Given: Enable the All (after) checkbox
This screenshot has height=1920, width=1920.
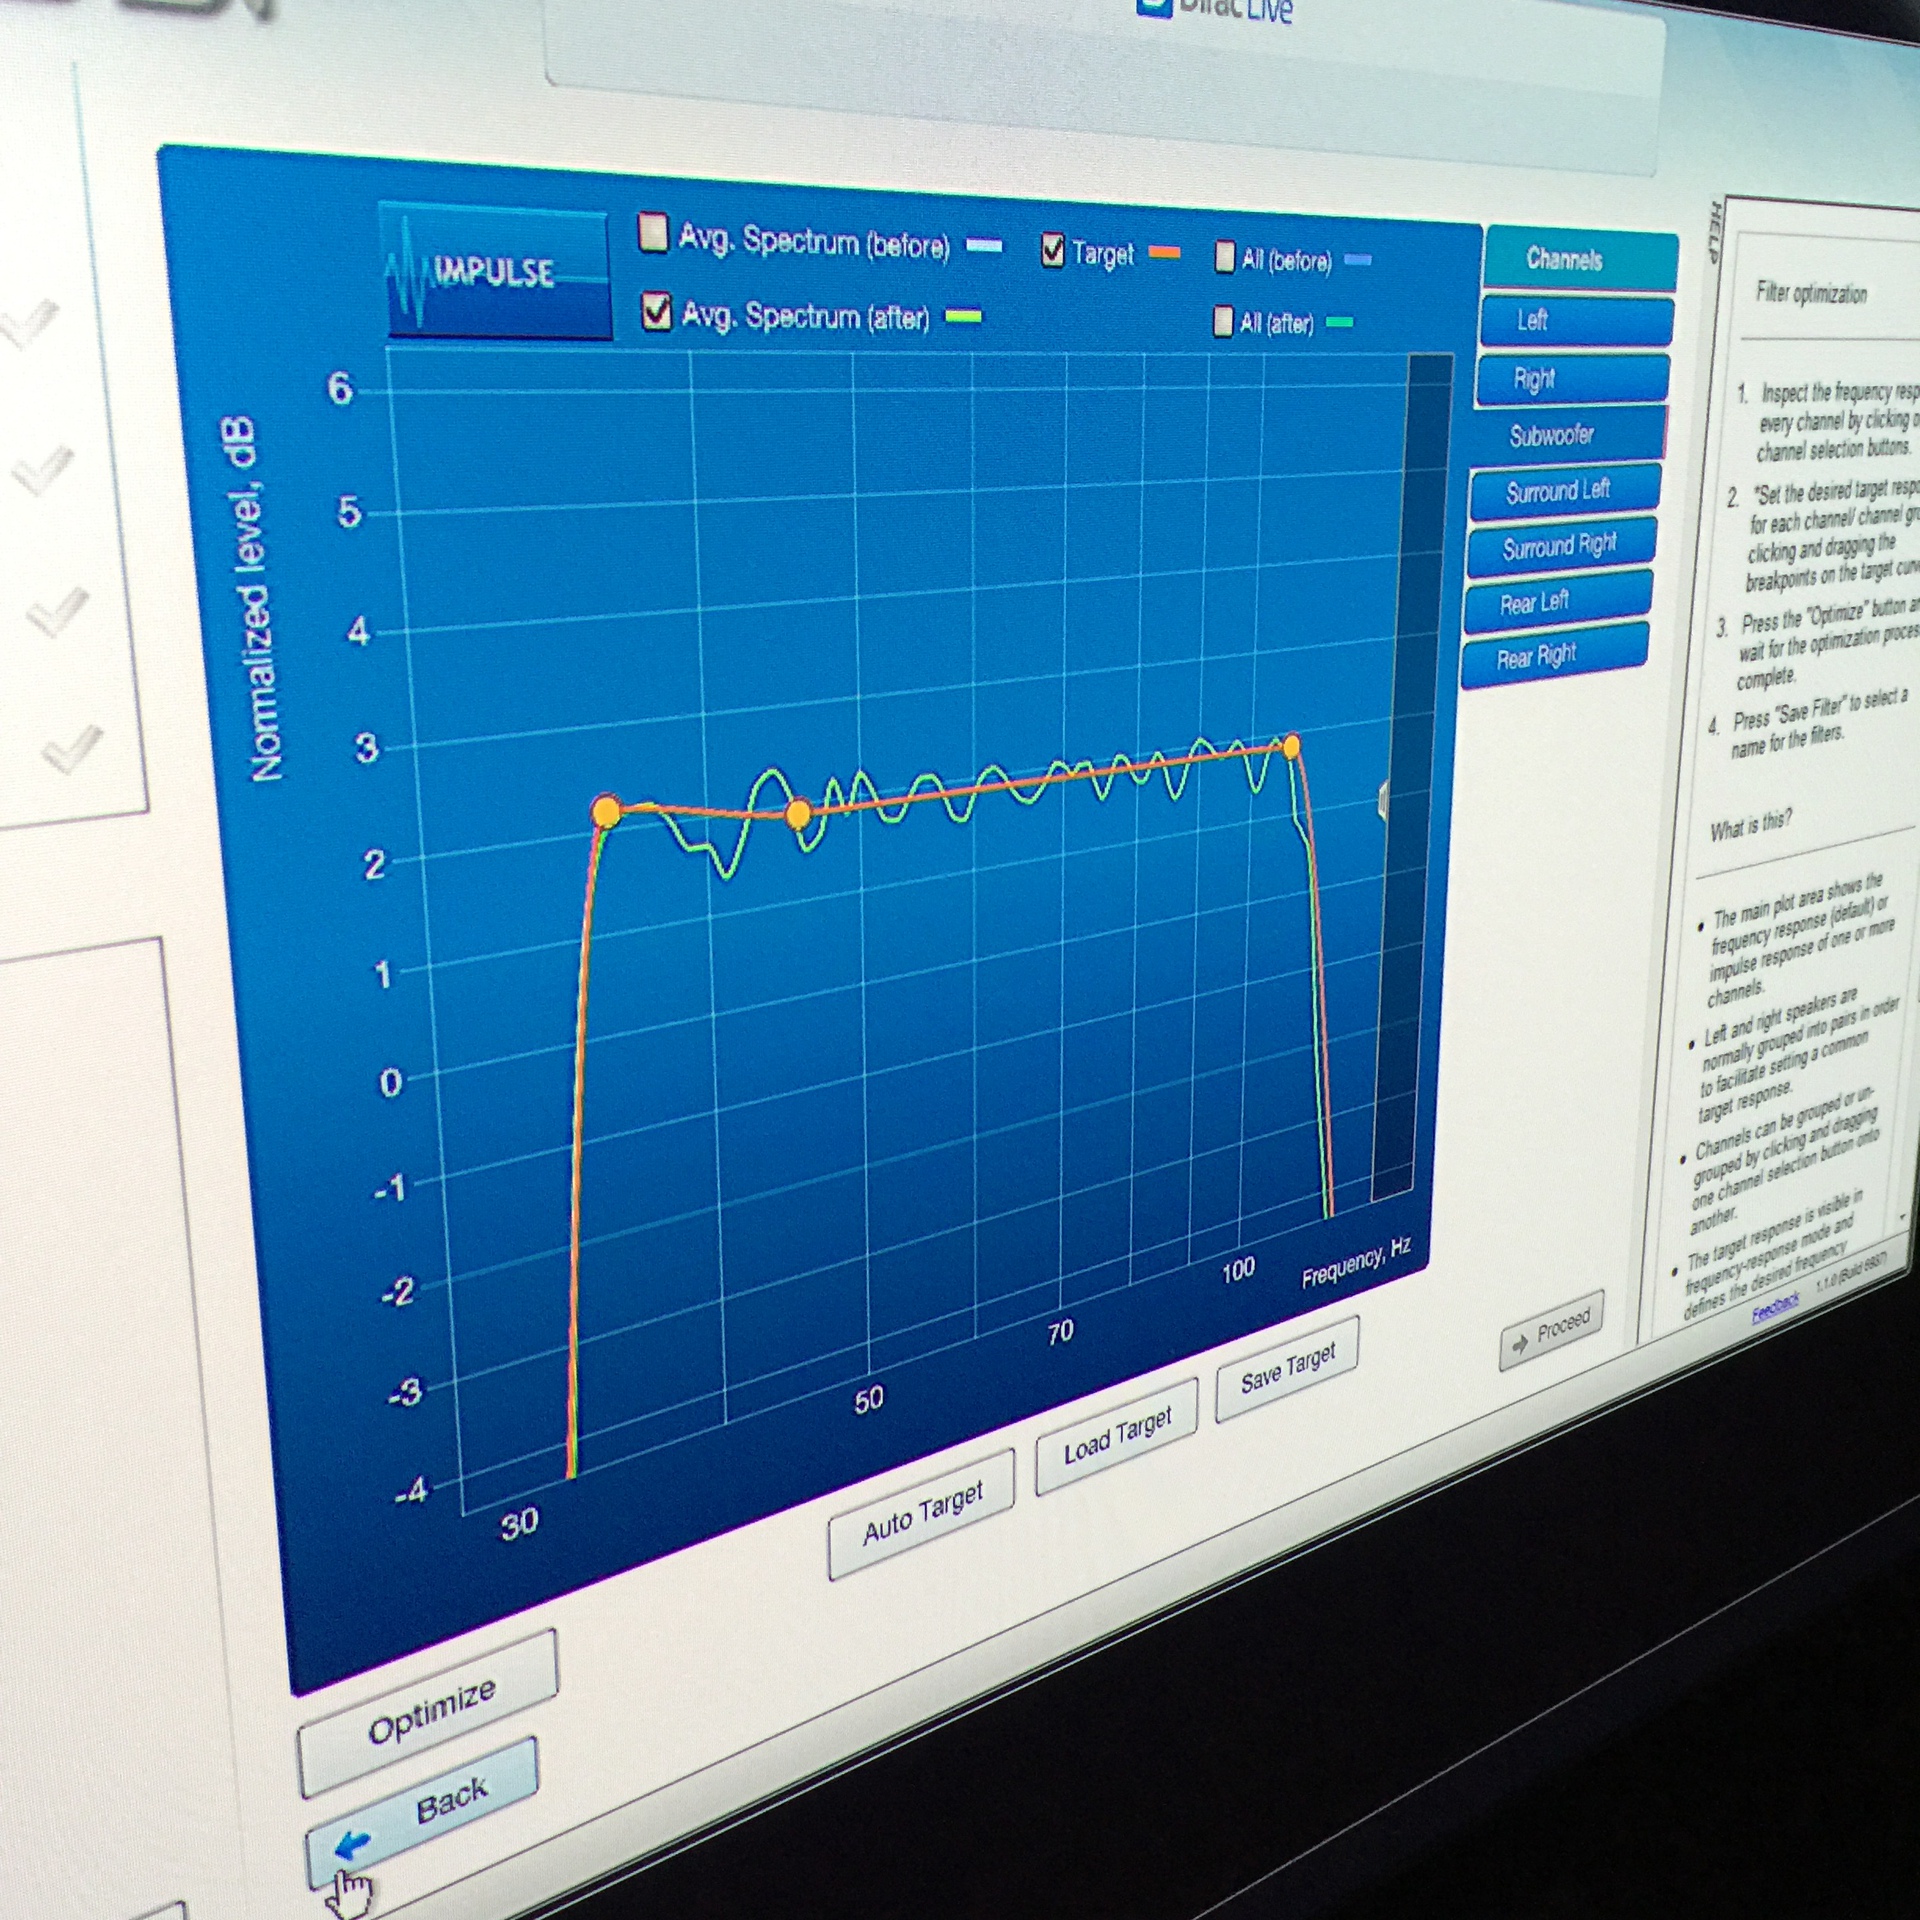Looking at the screenshot, I should (1222, 321).
